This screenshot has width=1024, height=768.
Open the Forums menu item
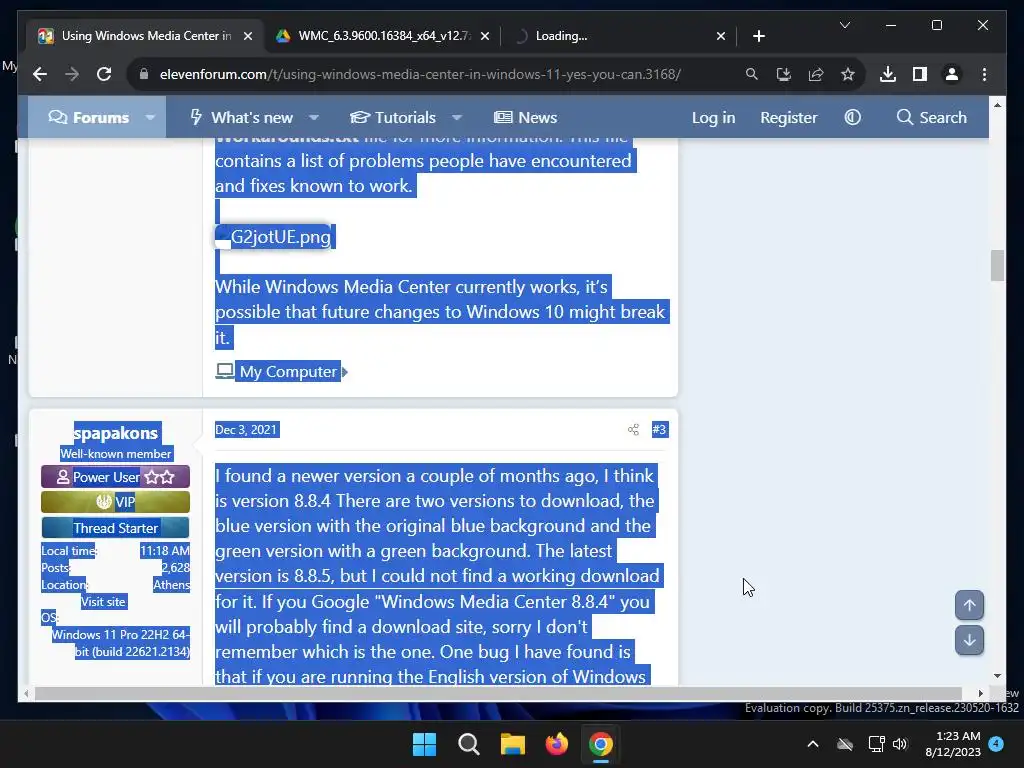coord(89,118)
